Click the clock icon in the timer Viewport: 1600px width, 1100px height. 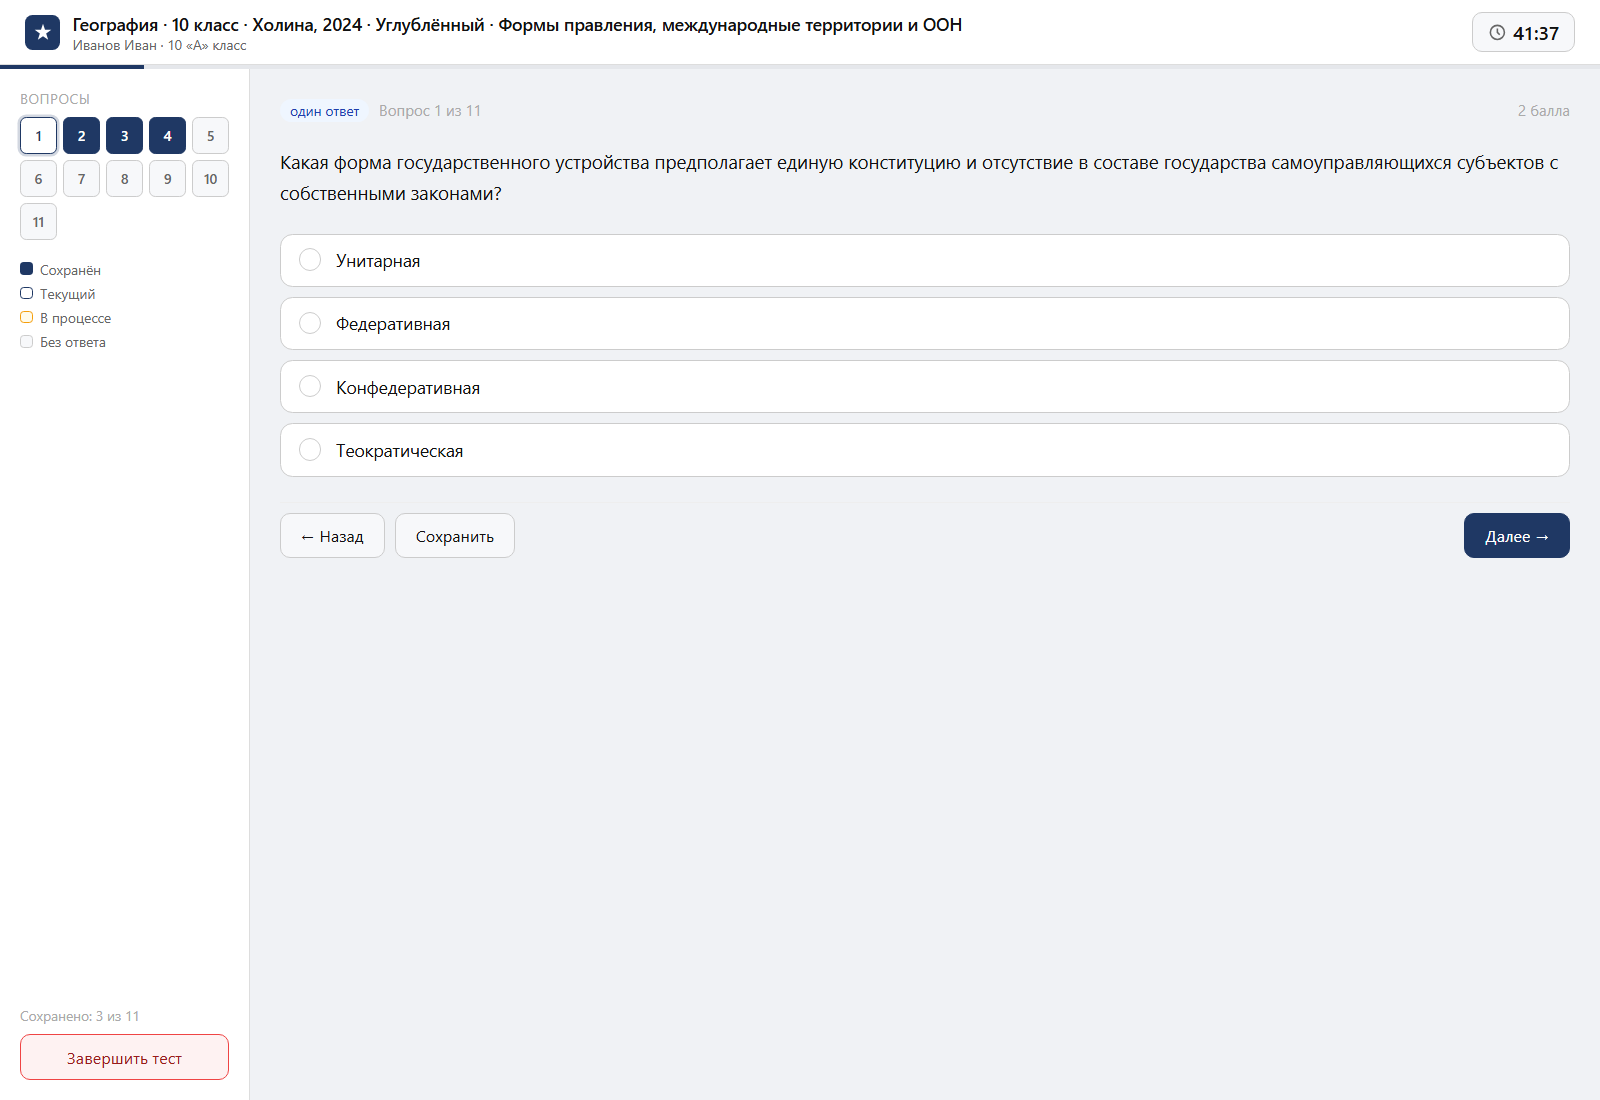pos(1497,33)
